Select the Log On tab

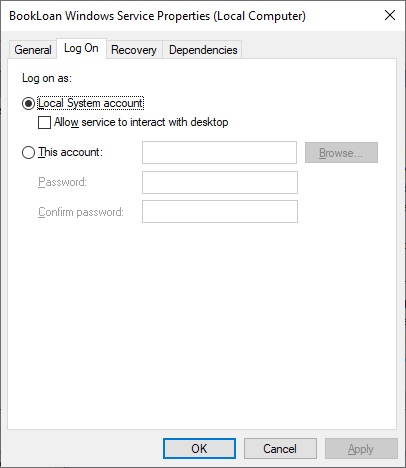click(81, 48)
